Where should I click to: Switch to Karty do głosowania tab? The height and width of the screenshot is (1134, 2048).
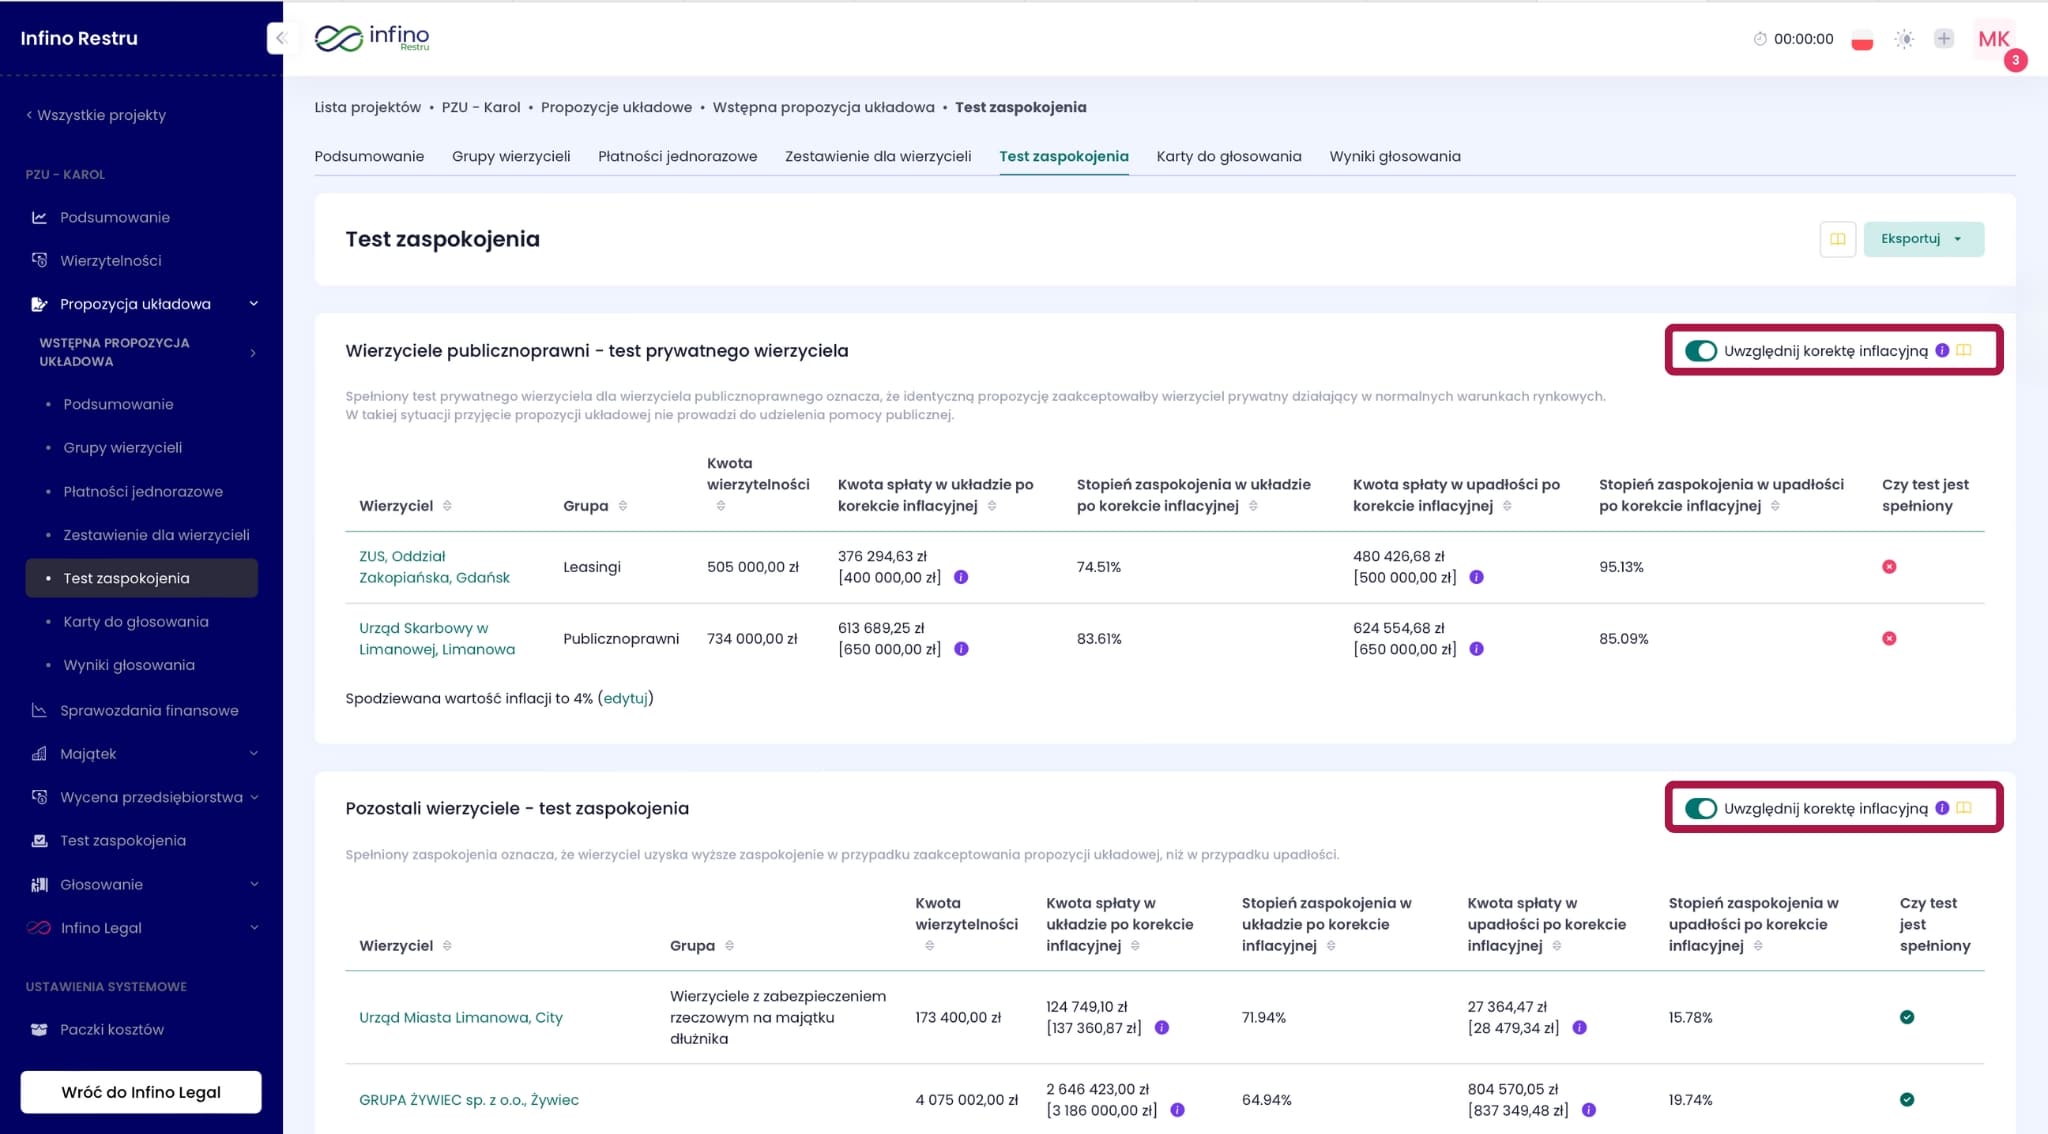(1228, 156)
